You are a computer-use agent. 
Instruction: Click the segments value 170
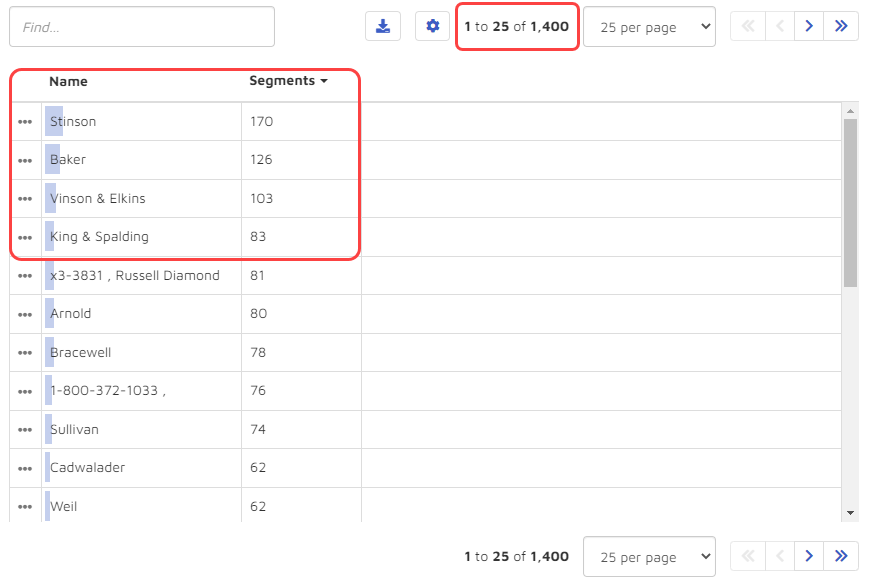tap(262, 121)
